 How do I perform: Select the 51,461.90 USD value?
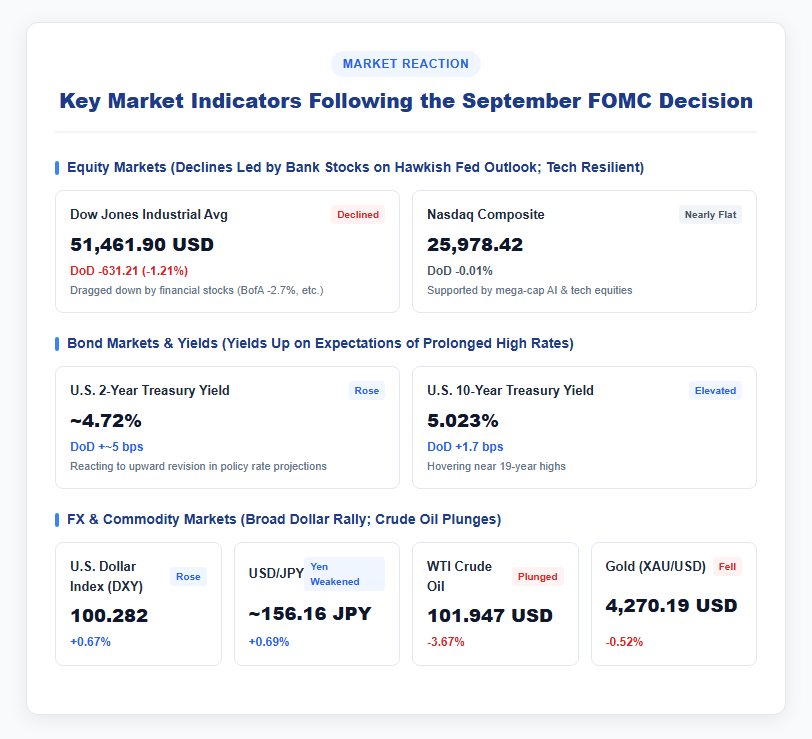pyautogui.click(x=142, y=244)
